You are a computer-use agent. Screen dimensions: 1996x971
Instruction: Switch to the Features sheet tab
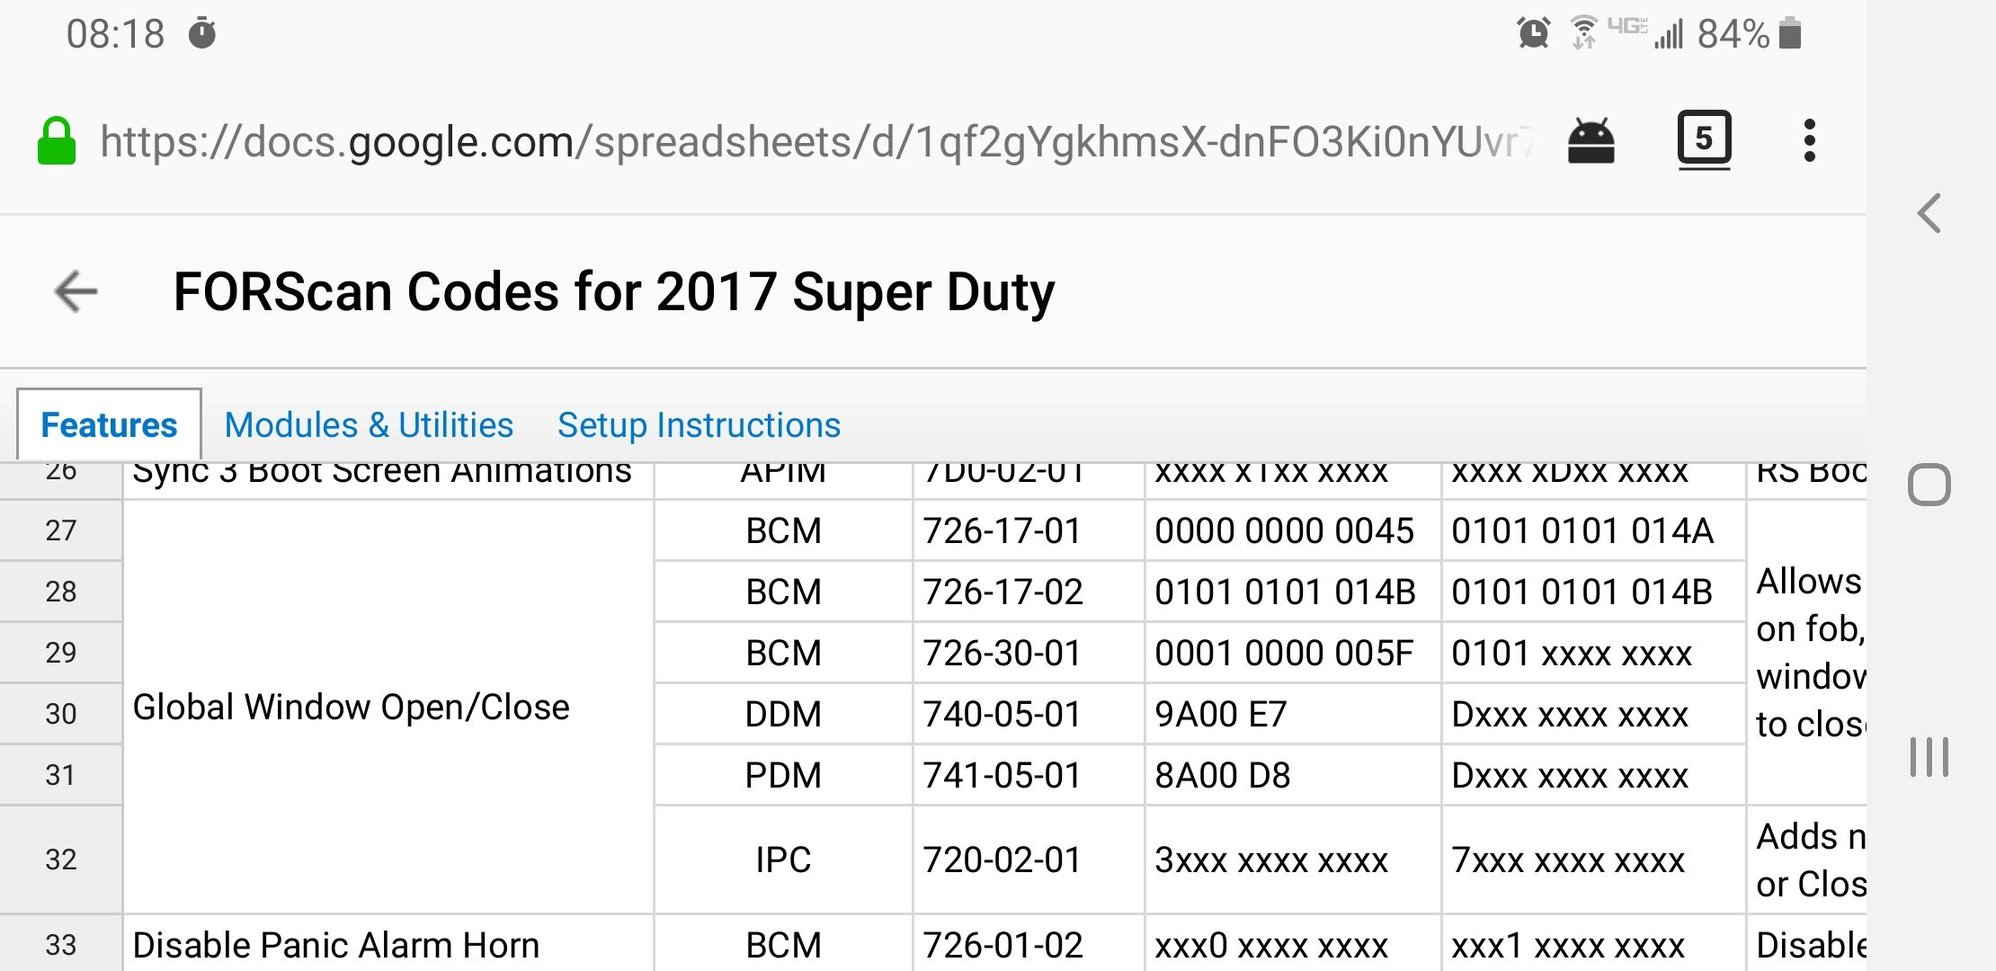point(109,425)
